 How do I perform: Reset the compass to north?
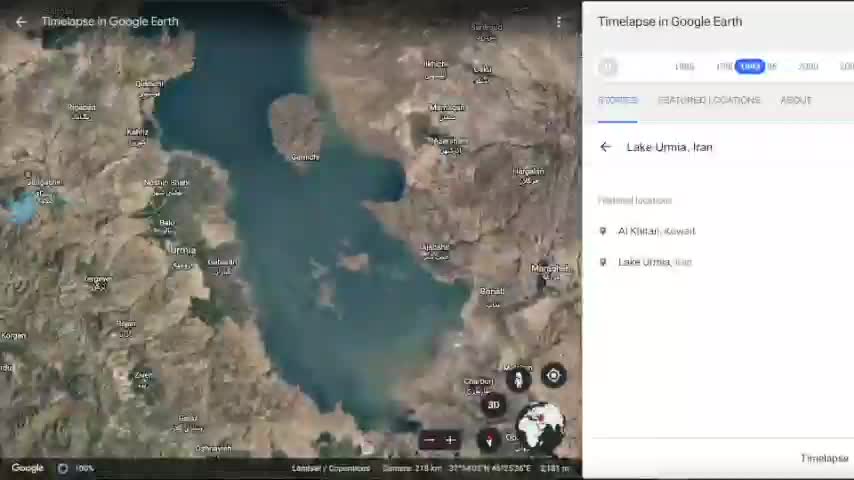click(489, 440)
